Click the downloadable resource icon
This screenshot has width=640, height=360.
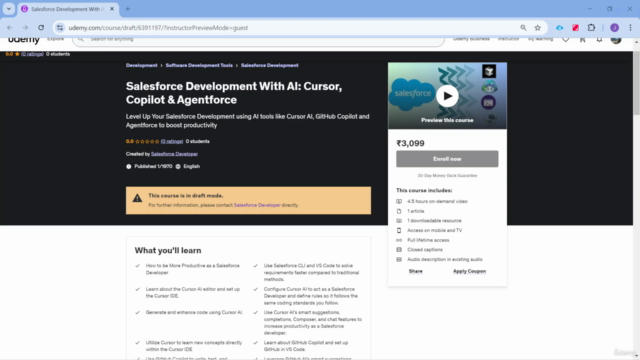click(x=399, y=221)
